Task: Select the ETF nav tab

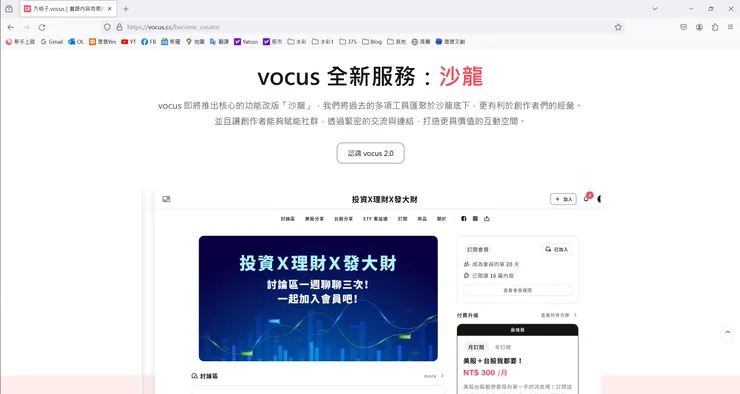Action: (376, 219)
